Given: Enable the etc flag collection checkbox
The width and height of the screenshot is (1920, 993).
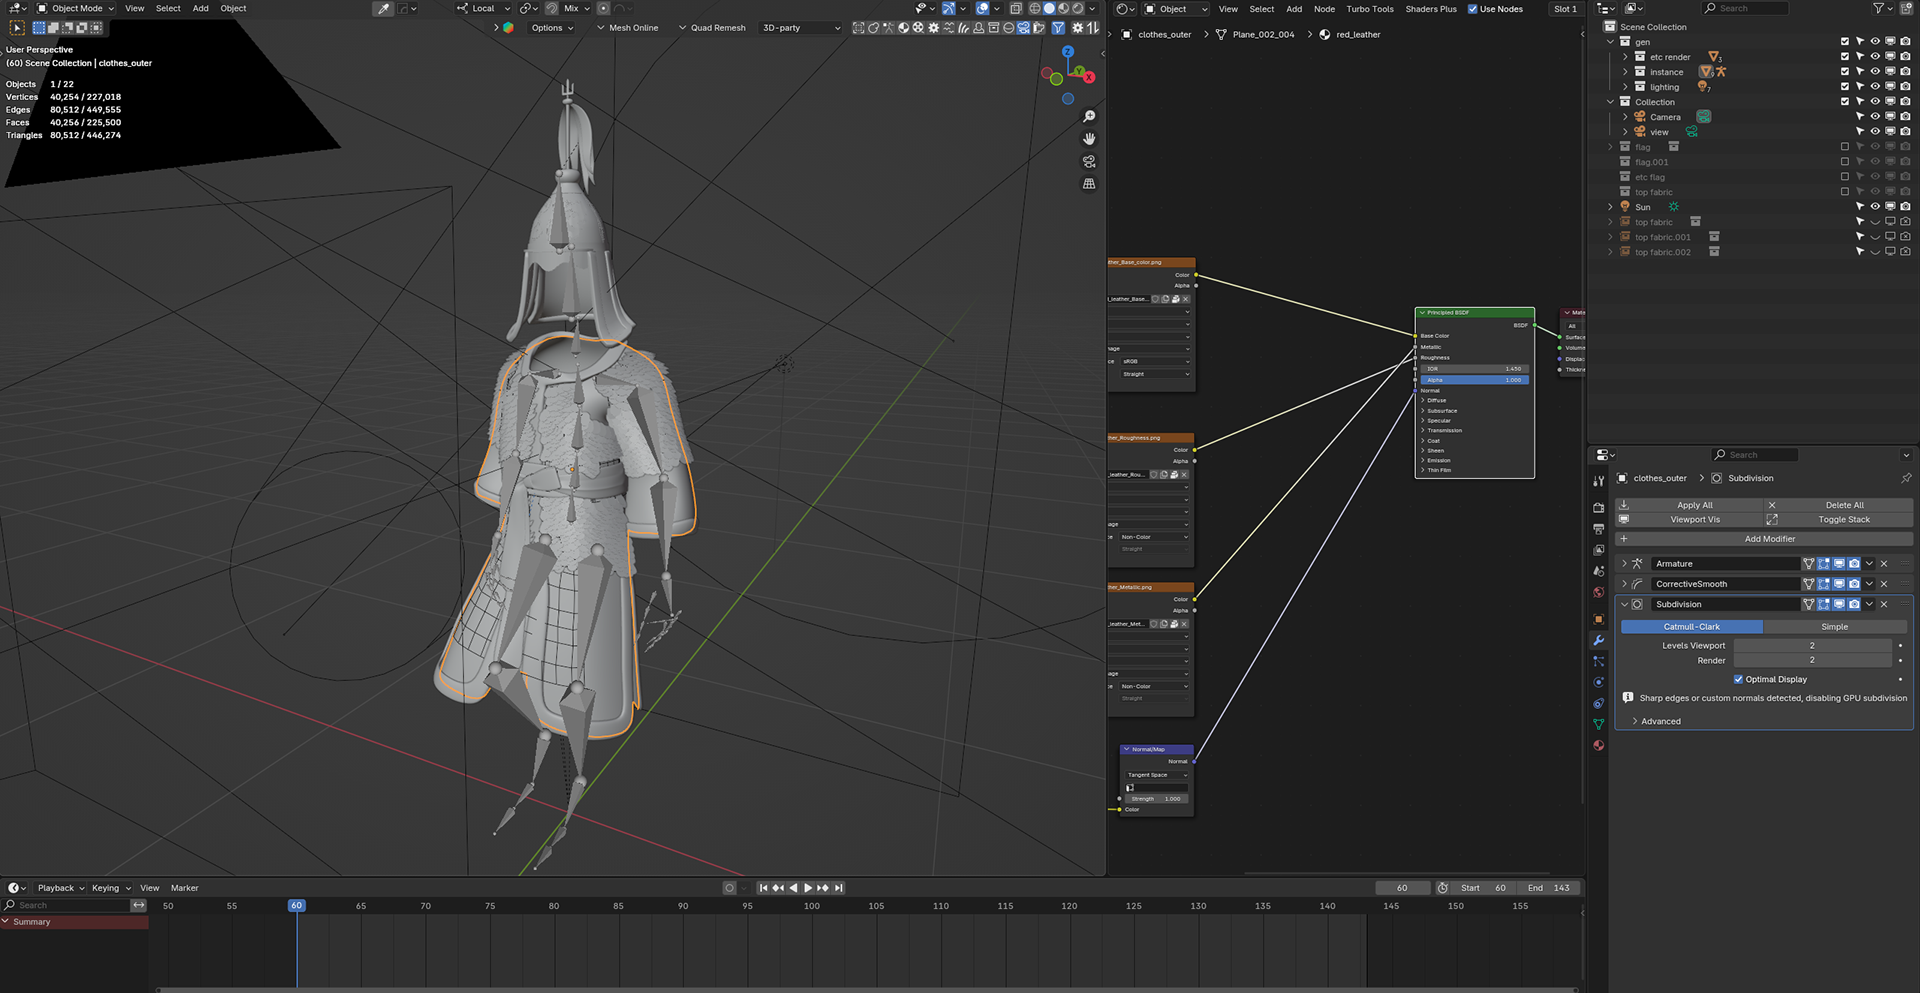Looking at the screenshot, I should pos(1845,176).
